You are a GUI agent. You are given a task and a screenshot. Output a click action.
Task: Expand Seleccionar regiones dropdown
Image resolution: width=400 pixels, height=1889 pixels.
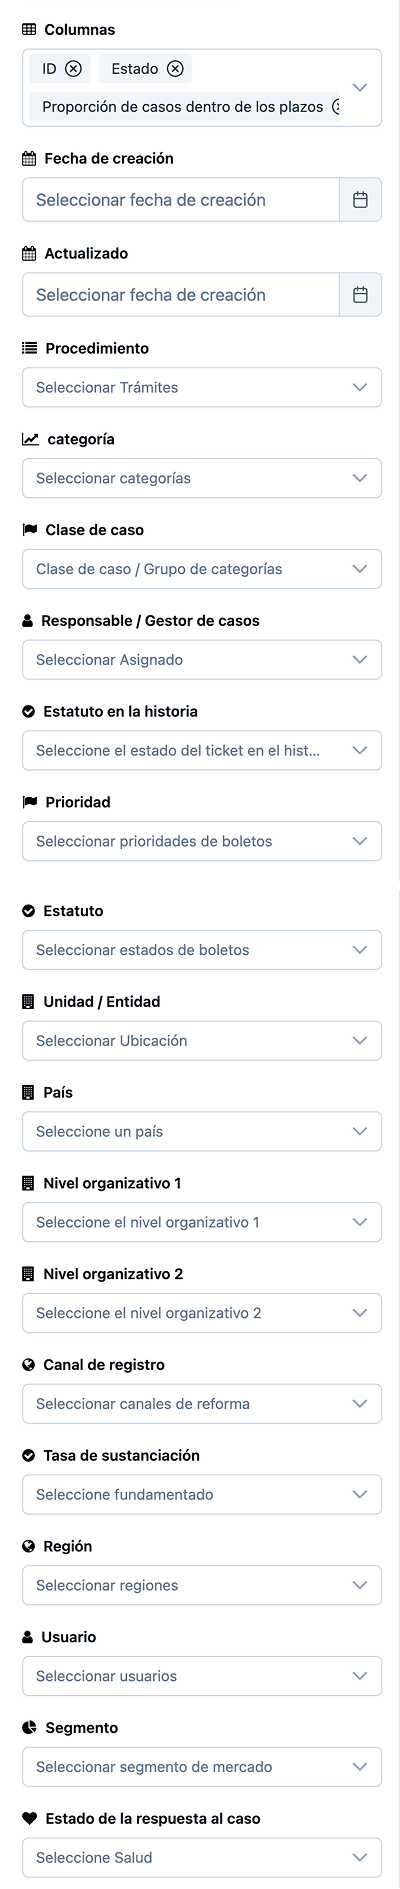point(202,1586)
